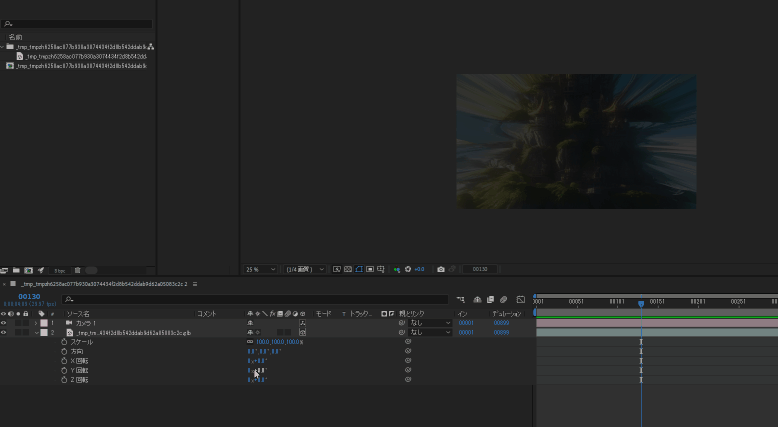Screen dimensions: 778x427
Task: Click the show channel color icon in viewer
Action: point(397,269)
